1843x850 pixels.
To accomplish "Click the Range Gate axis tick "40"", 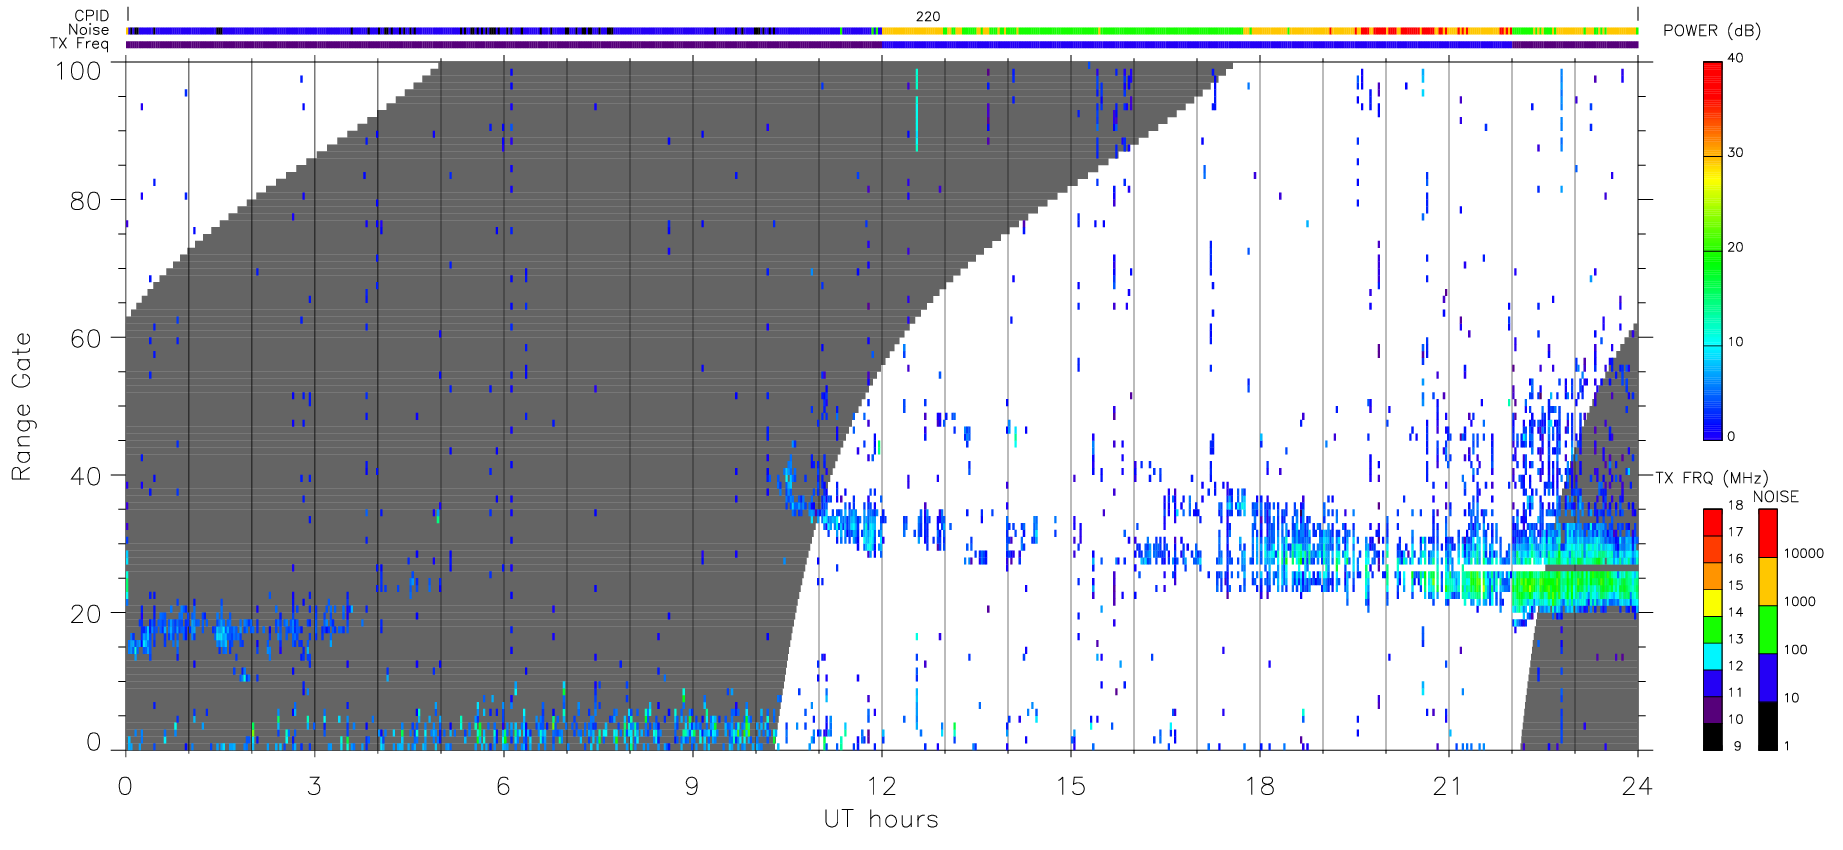I will pyautogui.click(x=86, y=476).
